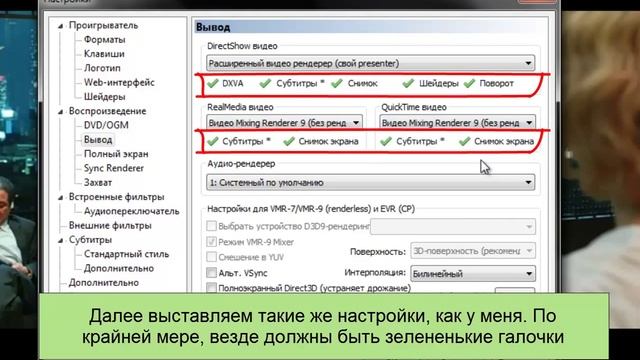
Task: Select Проигрыватель tree label
Action: click(x=103, y=25)
